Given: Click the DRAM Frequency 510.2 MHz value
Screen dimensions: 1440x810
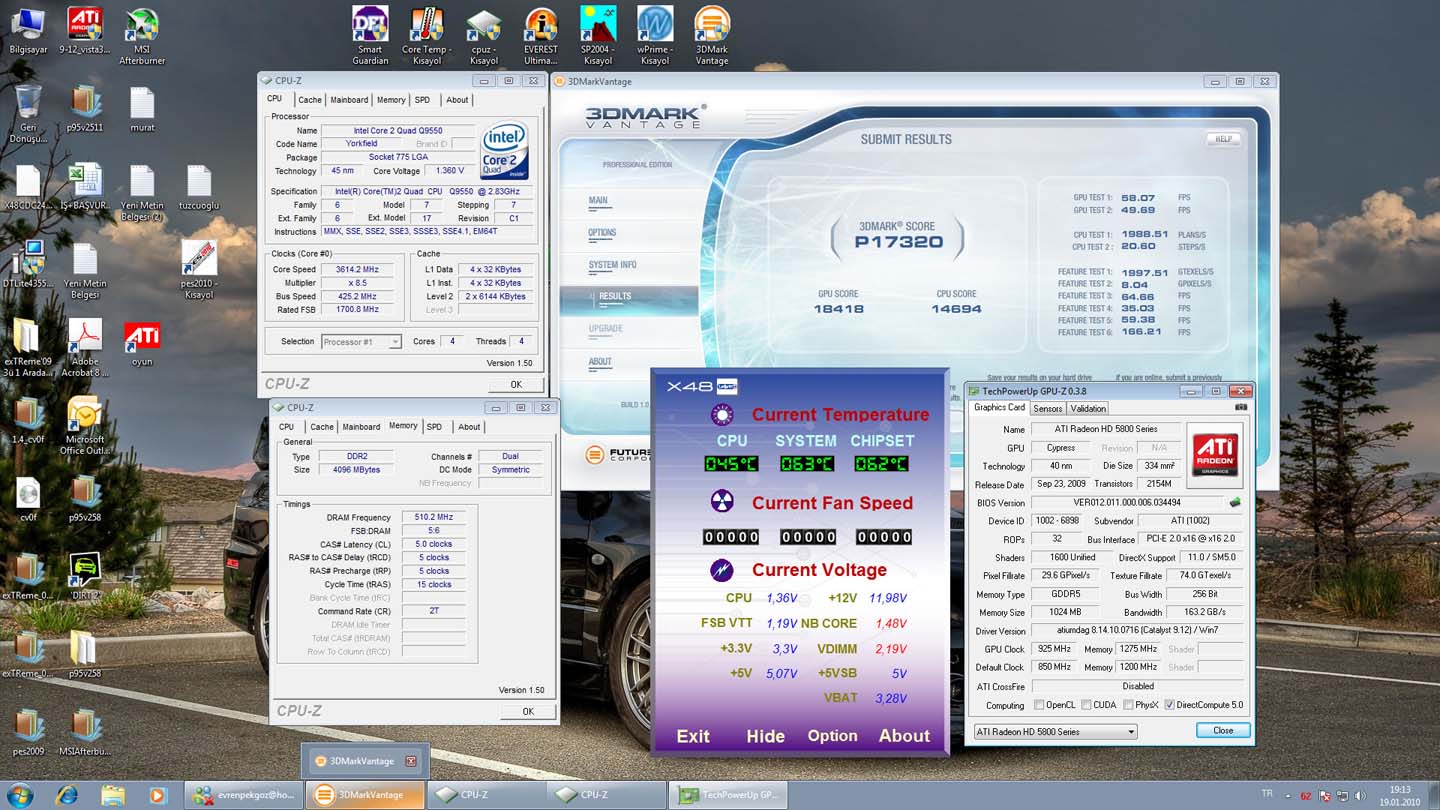Looking at the screenshot, I should coord(433,517).
